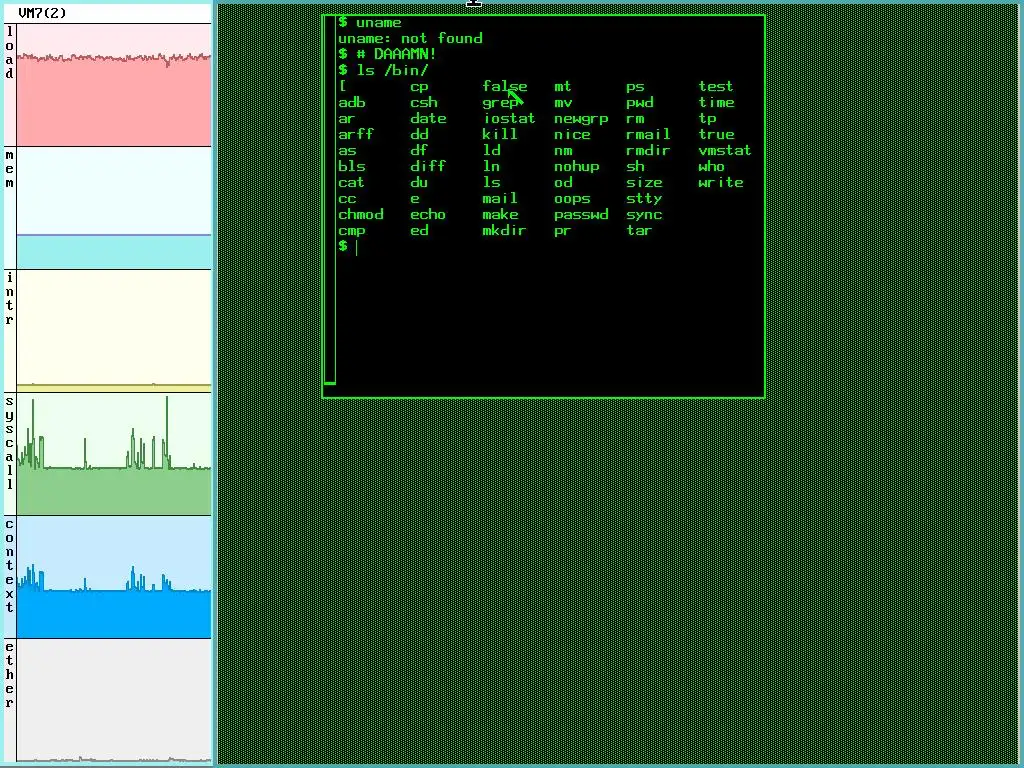This screenshot has height=768, width=1024.
Task: Click the 'newgrp' file name
Action: click(x=581, y=119)
